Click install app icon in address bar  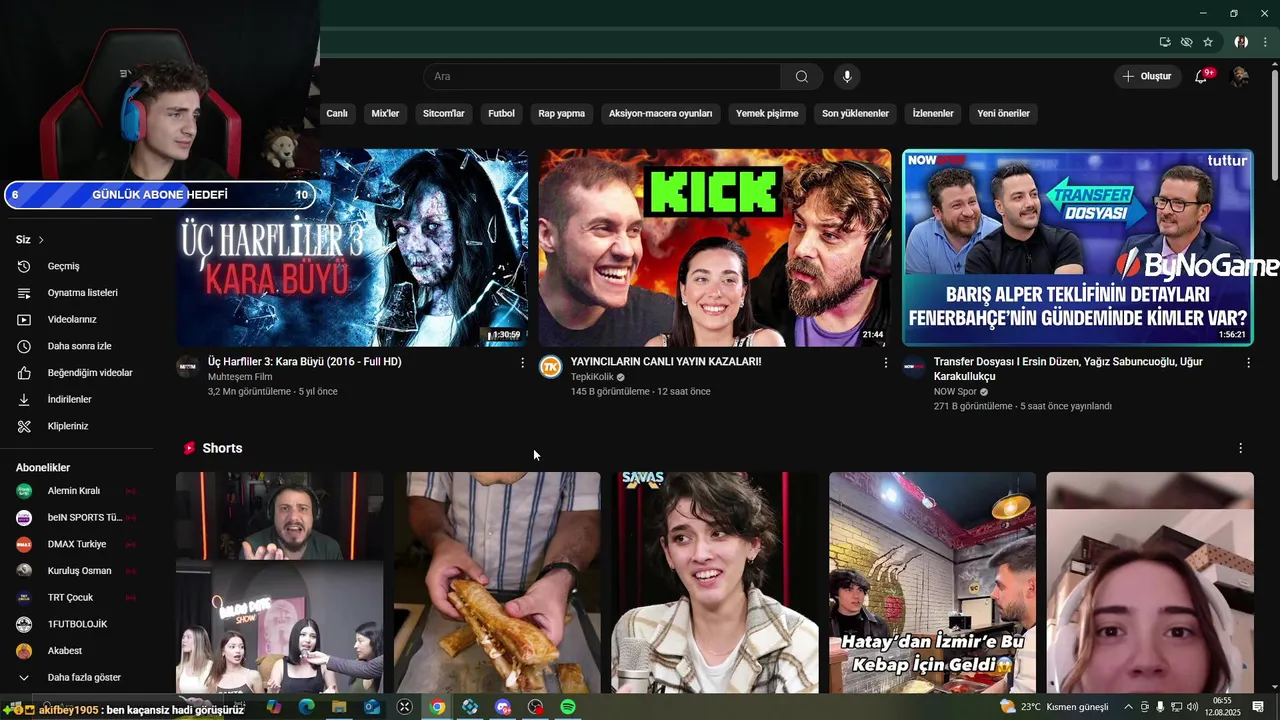tap(1165, 42)
